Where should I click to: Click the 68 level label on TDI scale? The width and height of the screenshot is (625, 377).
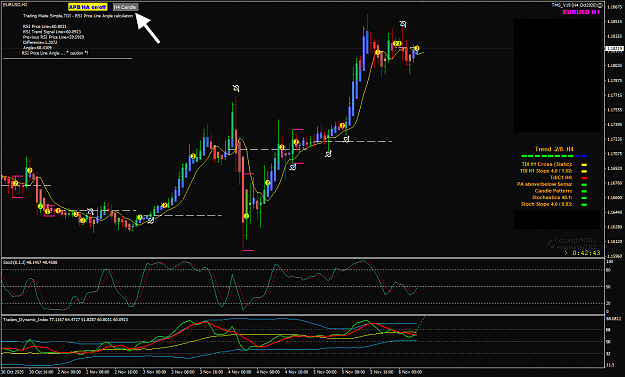coord(608,330)
